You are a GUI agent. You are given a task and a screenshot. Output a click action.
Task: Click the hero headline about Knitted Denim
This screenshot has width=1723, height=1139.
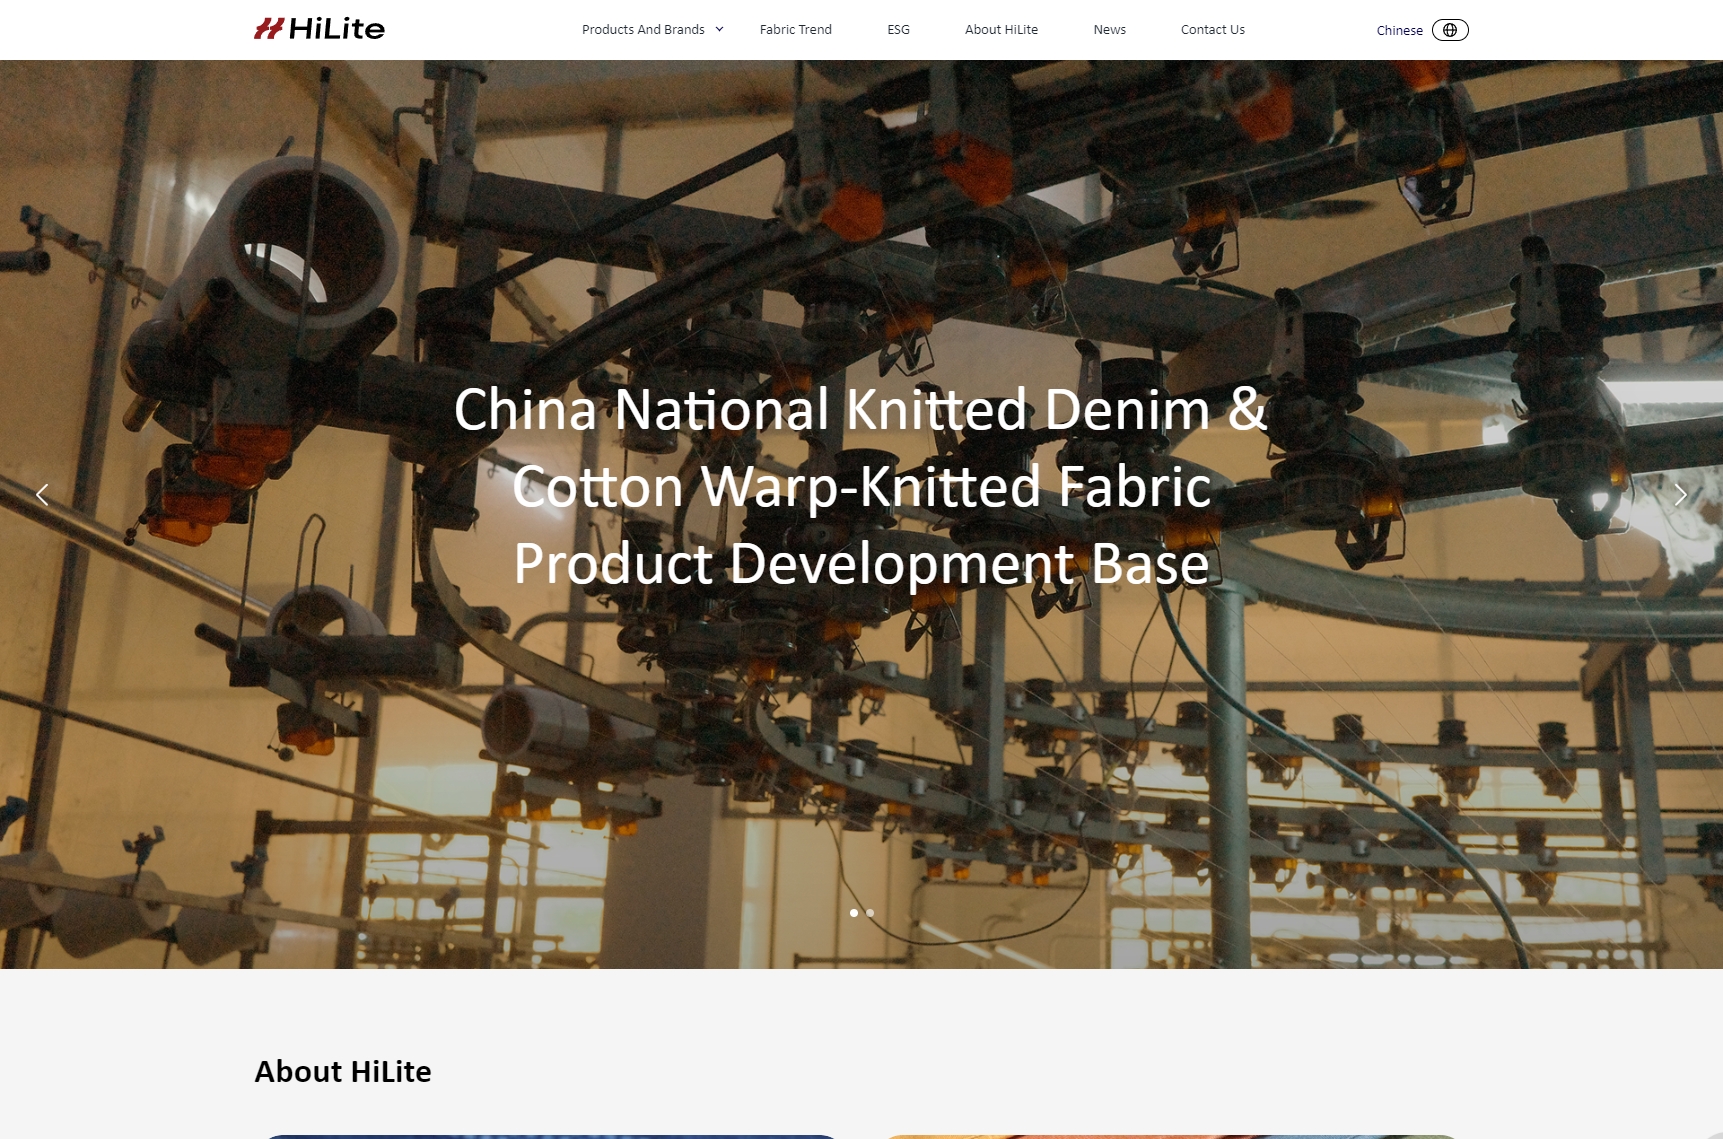click(x=861, y=486)
